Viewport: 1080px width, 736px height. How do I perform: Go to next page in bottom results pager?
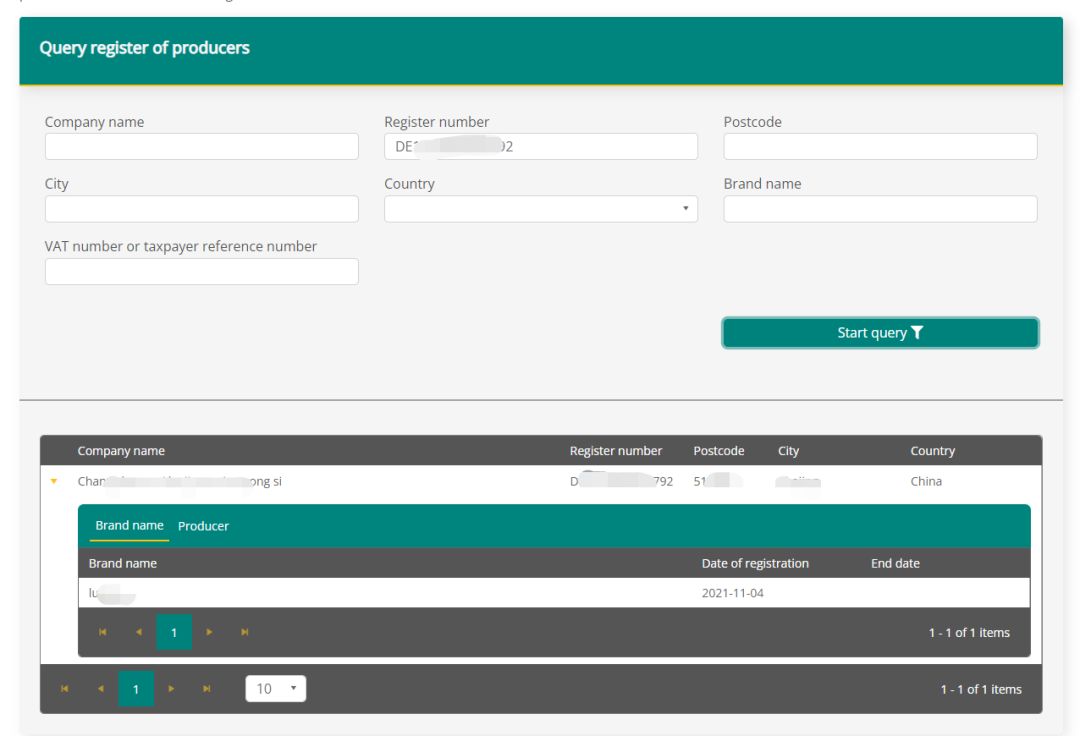pyautogui.click(x=171, y=689)
